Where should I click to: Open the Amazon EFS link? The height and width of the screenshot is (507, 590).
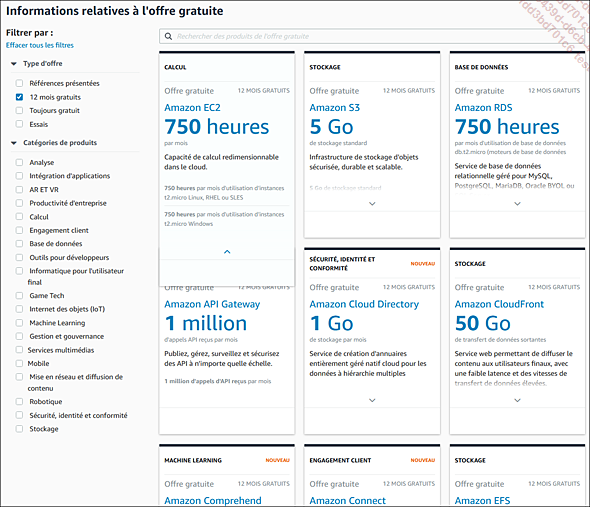pyautogui.click(x=482, y=501)
